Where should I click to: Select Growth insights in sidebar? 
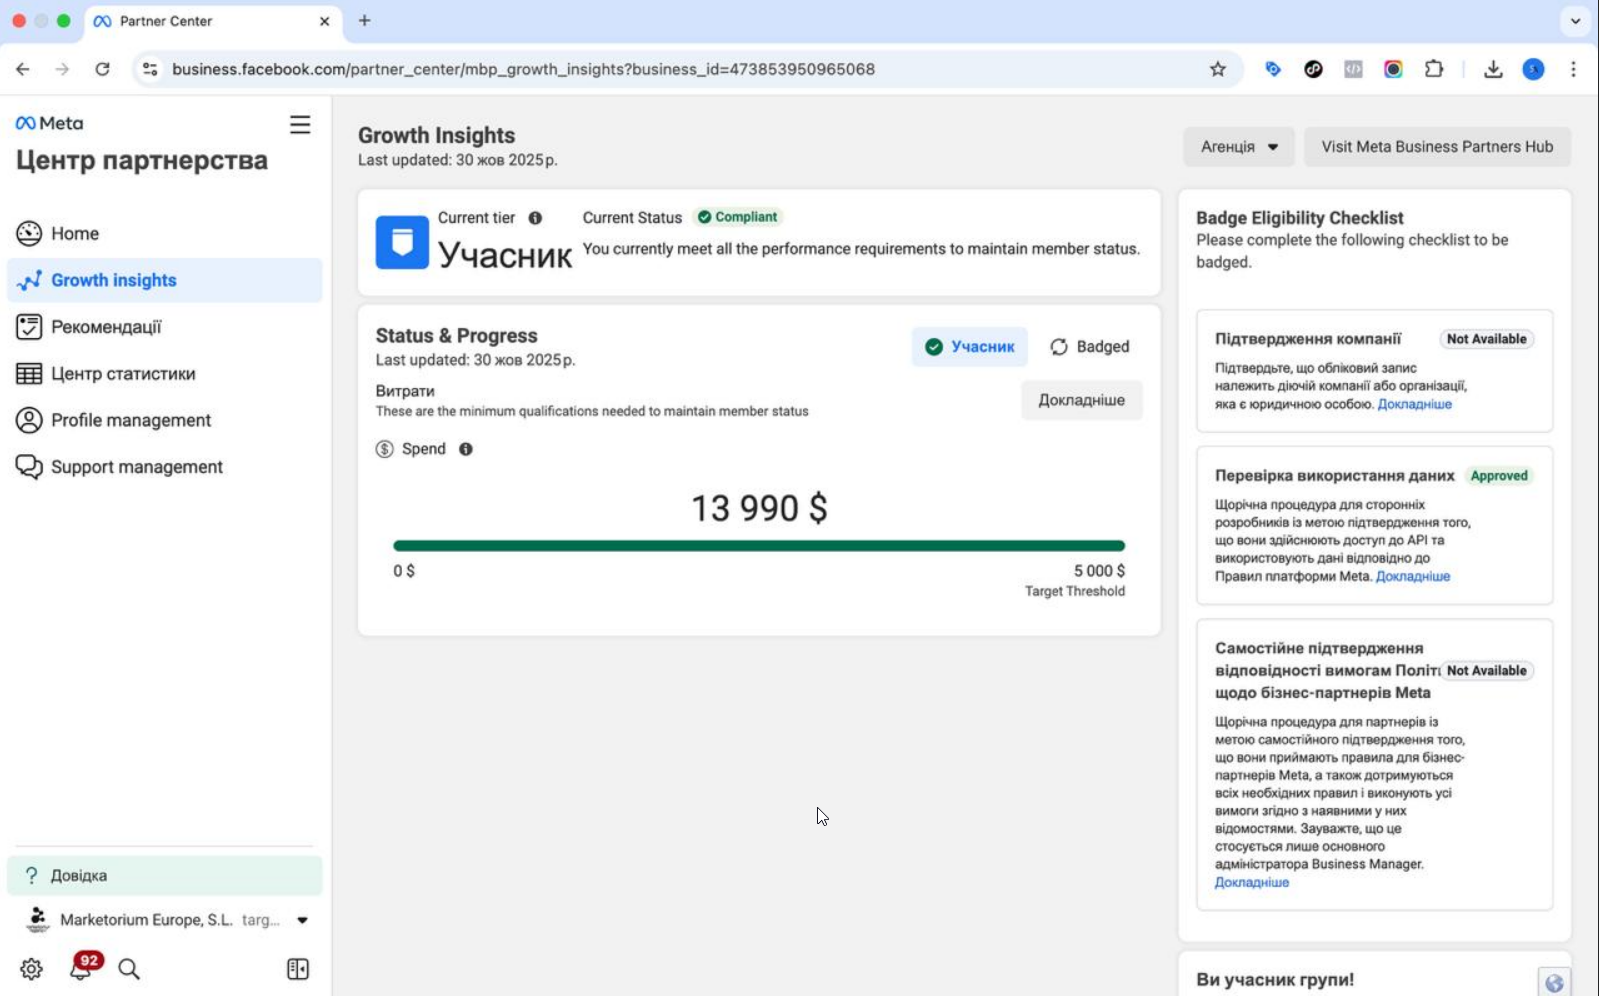(164, 280)
